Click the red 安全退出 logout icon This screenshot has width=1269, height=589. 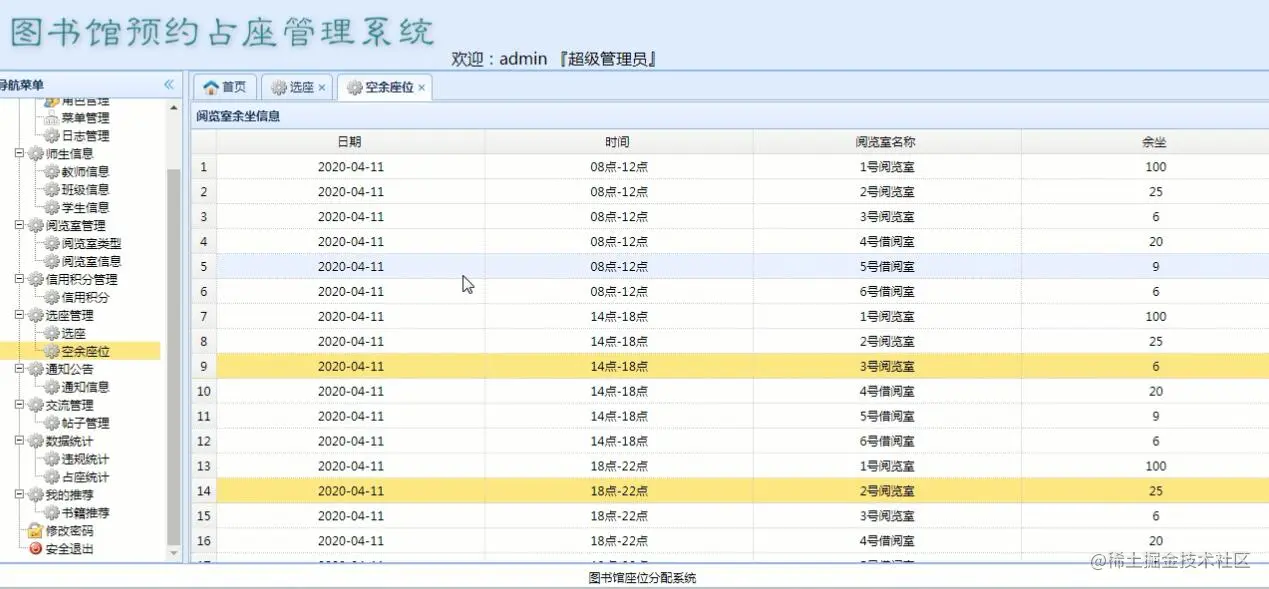(35, 549)
